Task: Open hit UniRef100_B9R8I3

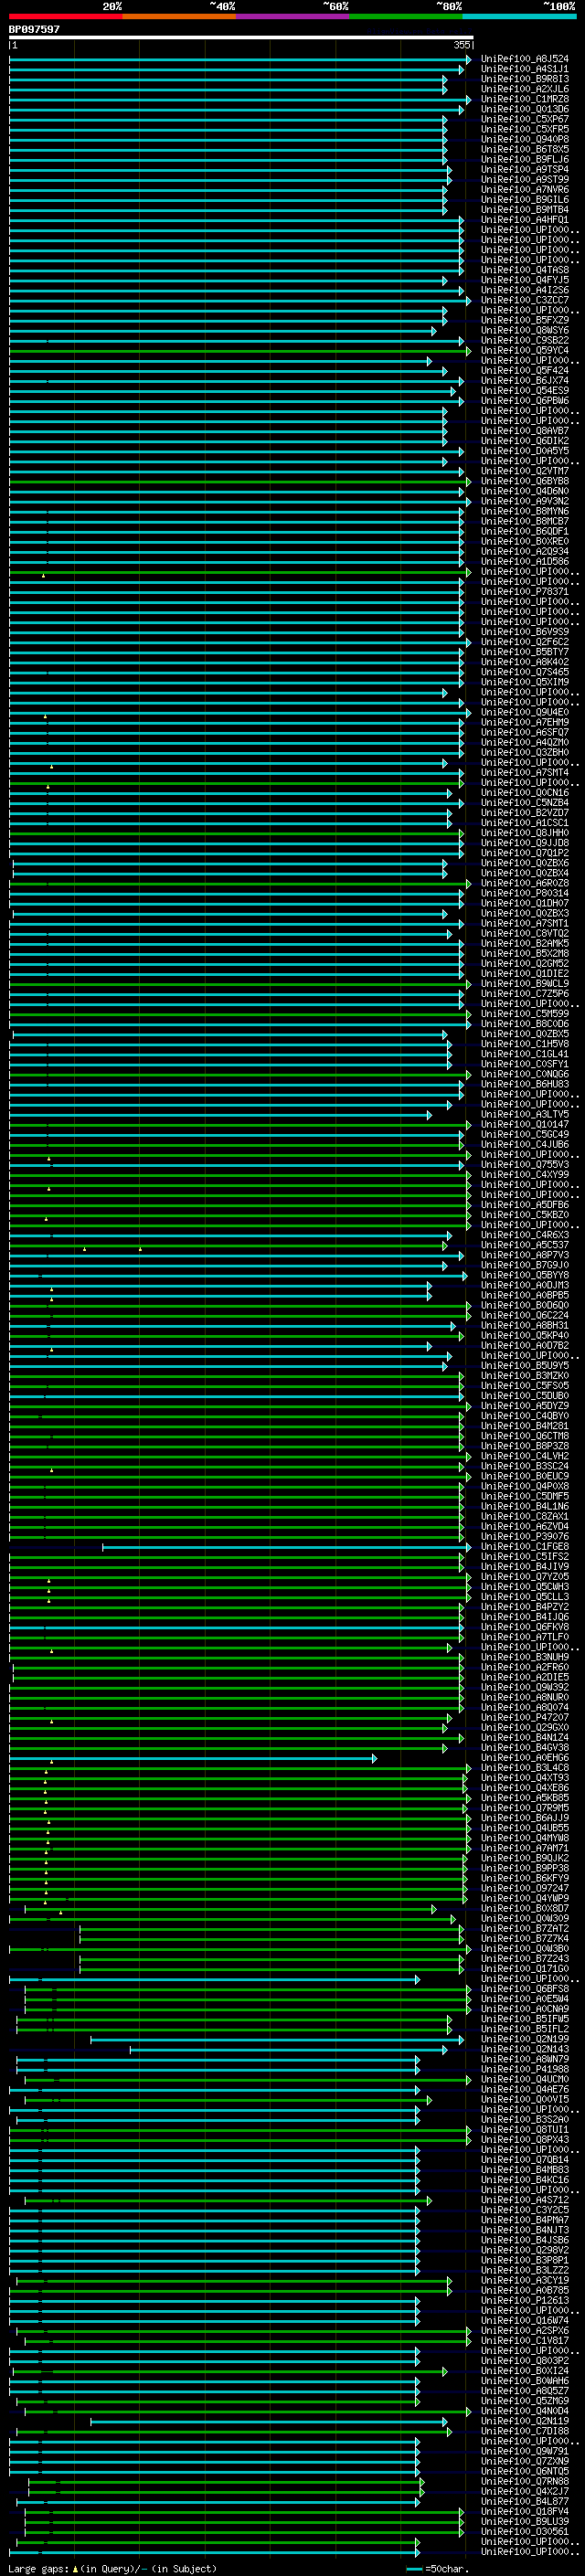Action: pos(525,79)
